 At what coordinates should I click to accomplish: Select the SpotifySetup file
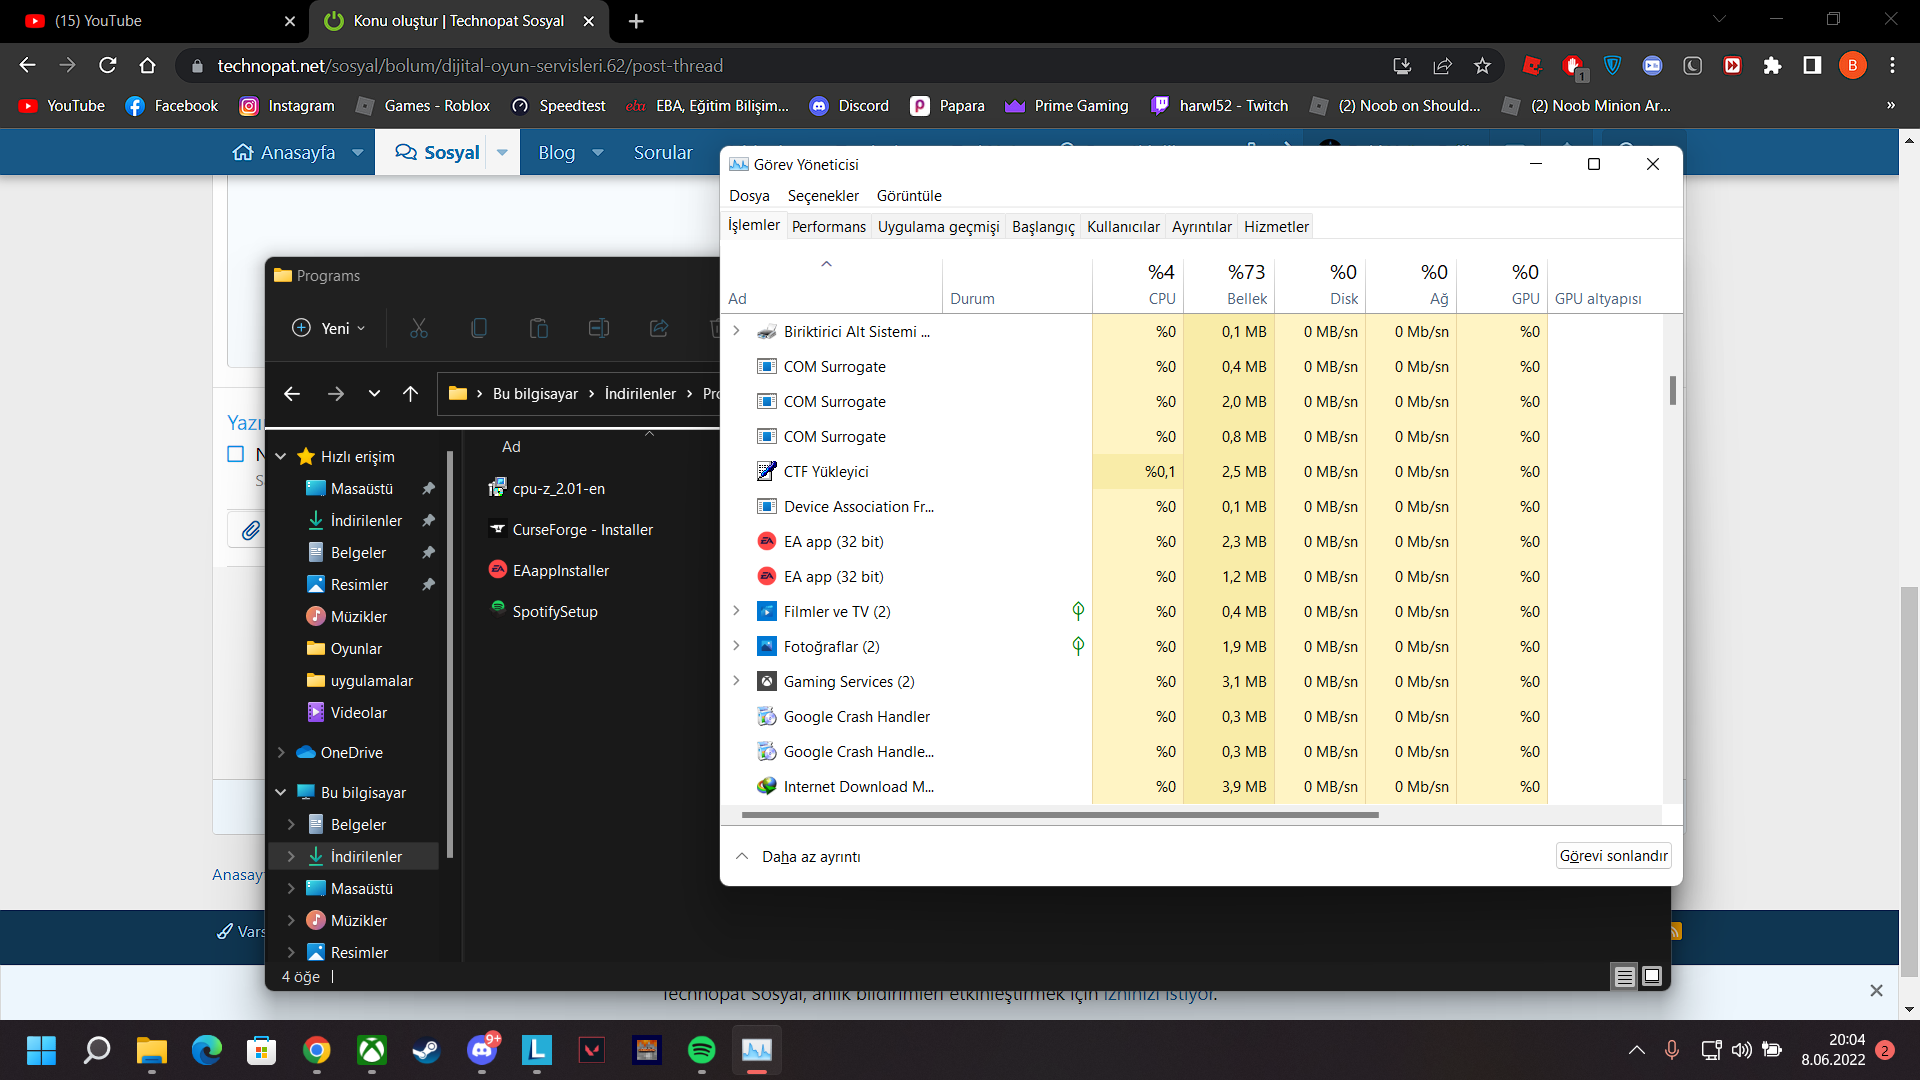point(555,612)
